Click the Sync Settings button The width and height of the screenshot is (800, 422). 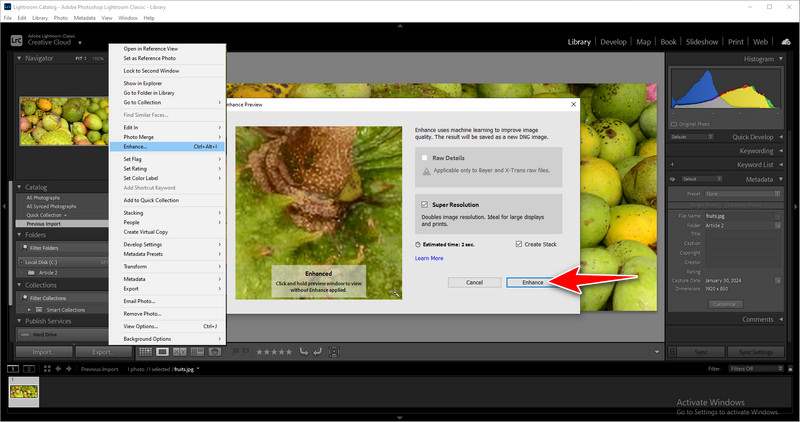pyautogui.click(x=756, y=352)
